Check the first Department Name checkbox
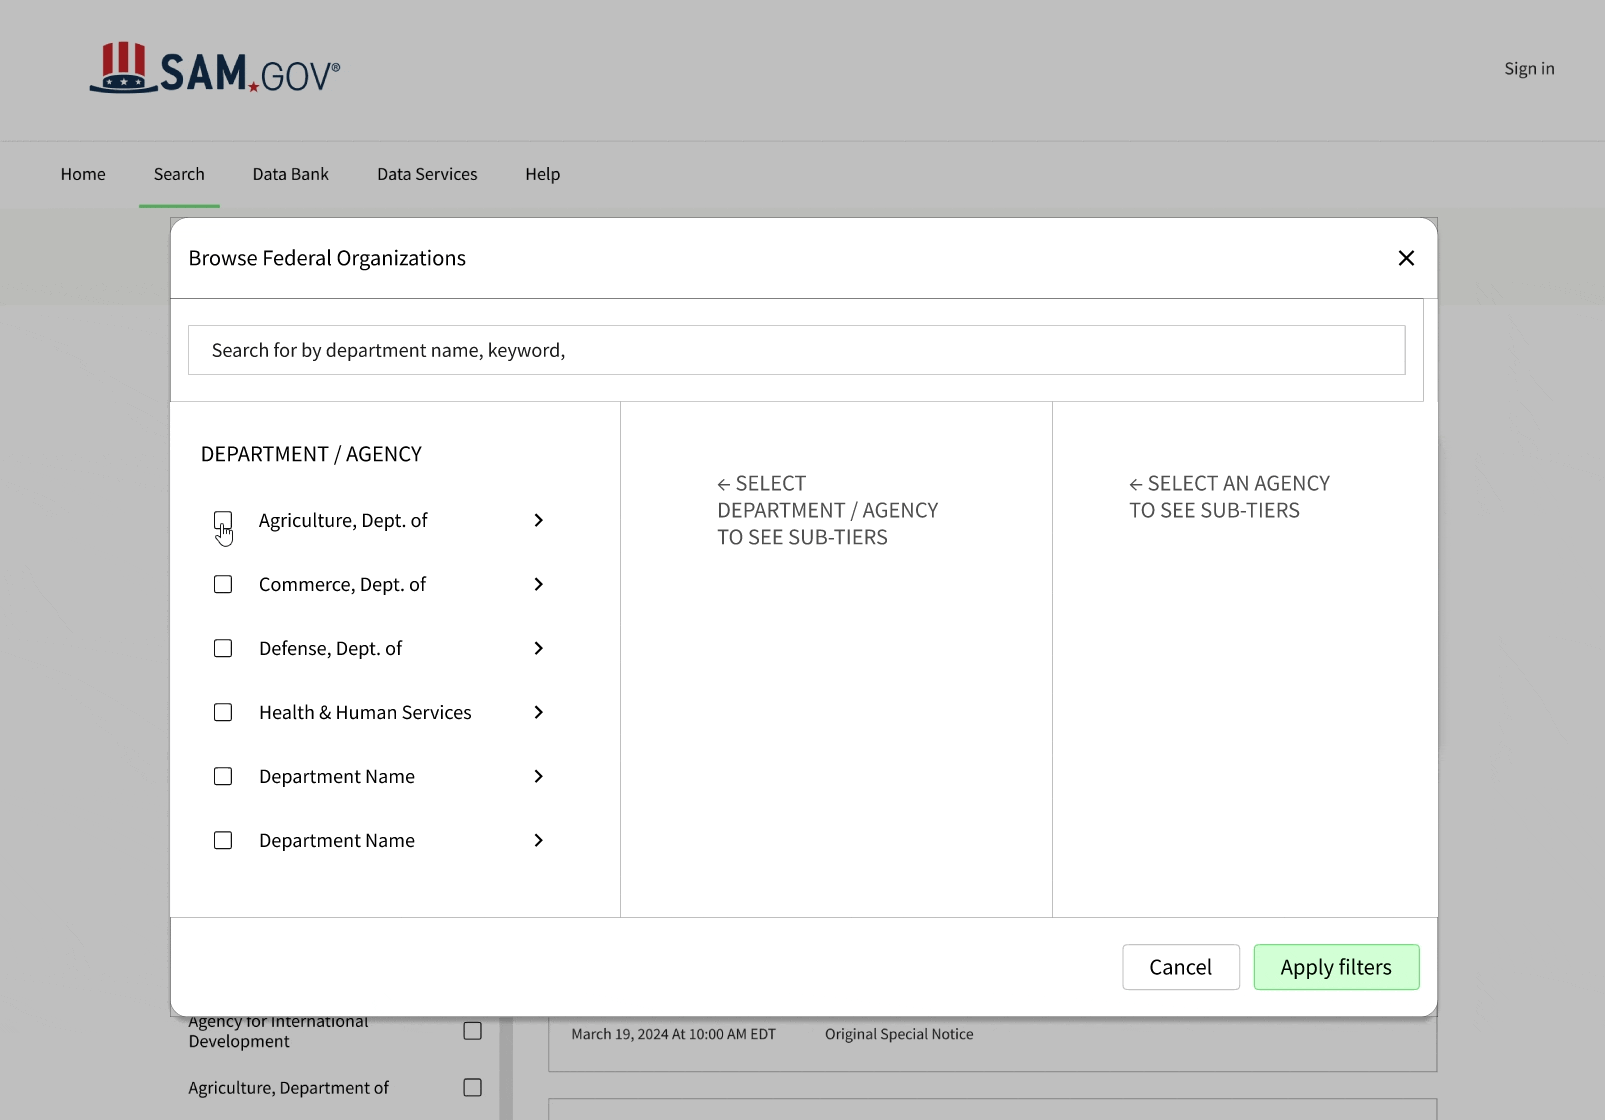Viewport: 1605px width, 1120px height. click(223, 776)
